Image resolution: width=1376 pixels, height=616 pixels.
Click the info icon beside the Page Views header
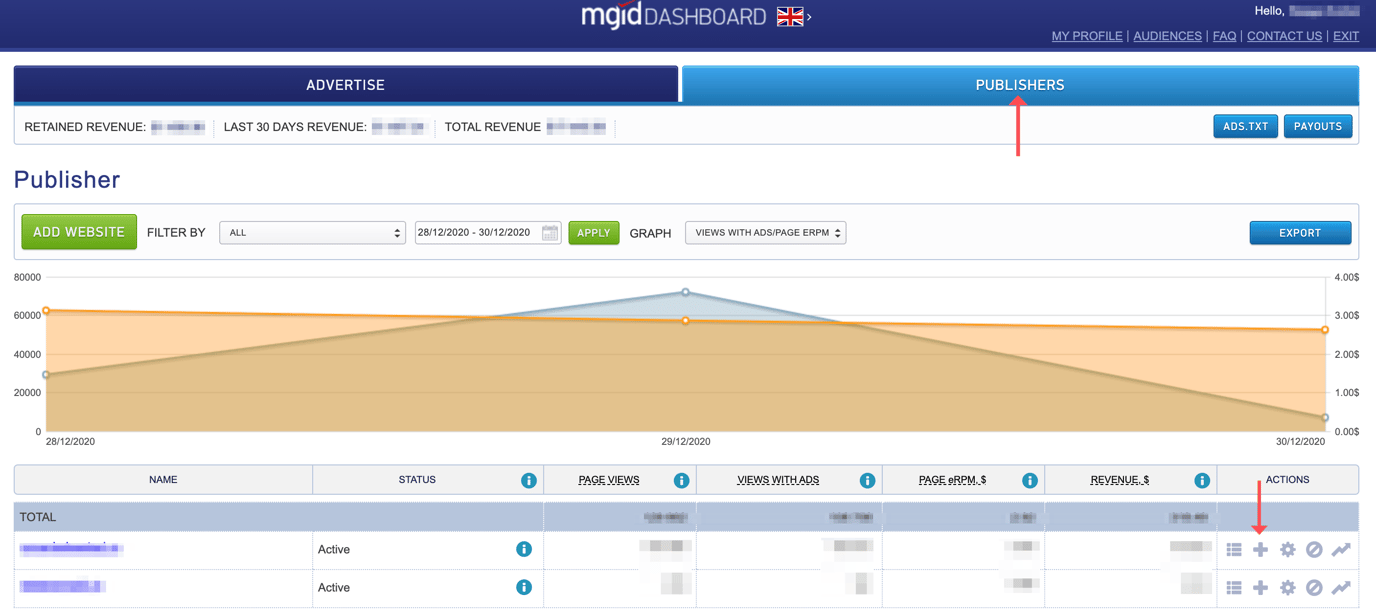coord(681,480)
